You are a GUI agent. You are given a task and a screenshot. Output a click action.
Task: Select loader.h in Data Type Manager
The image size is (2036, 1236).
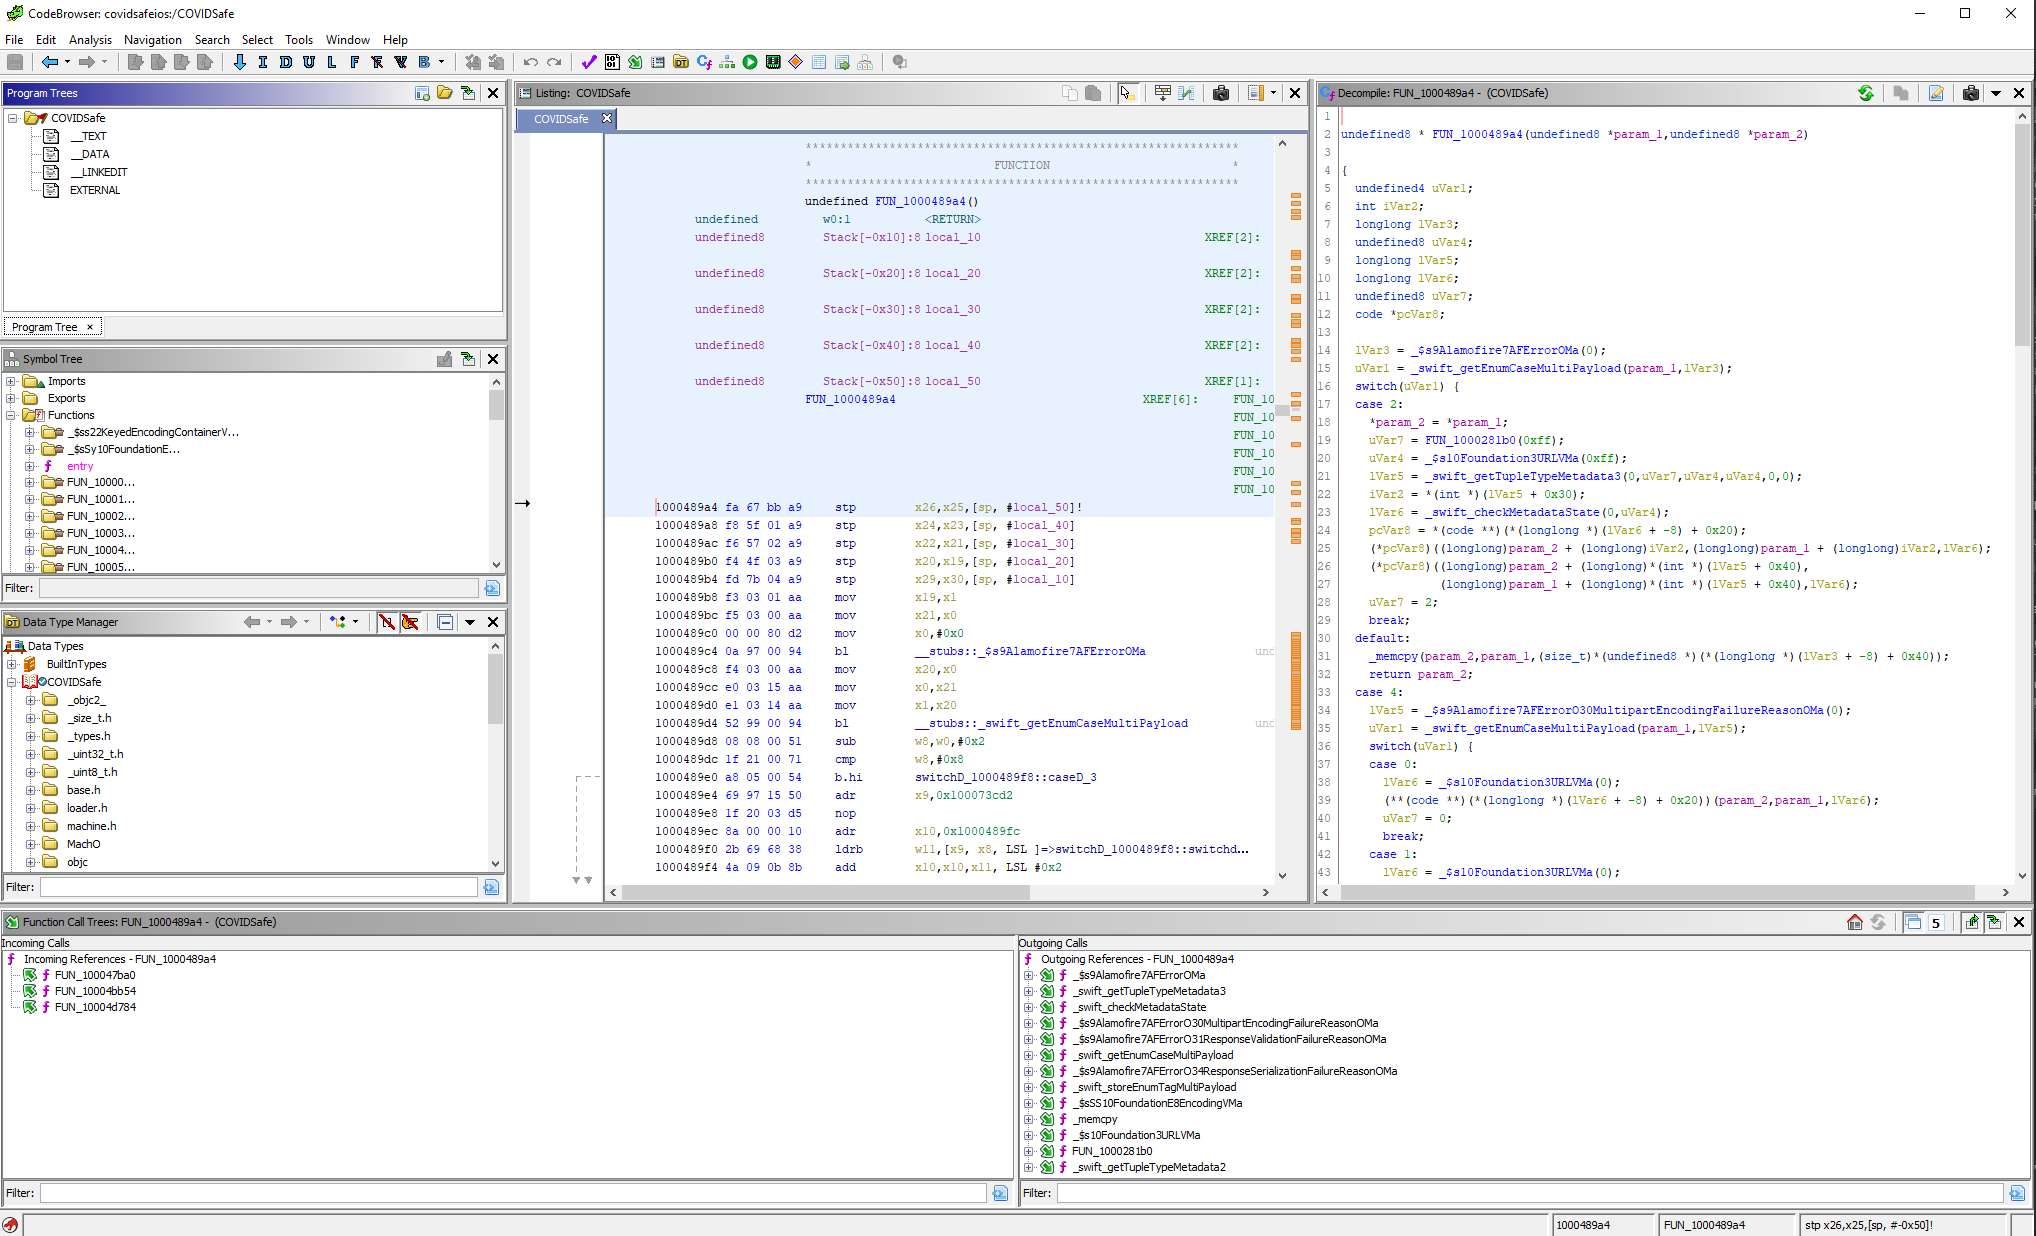87,808
